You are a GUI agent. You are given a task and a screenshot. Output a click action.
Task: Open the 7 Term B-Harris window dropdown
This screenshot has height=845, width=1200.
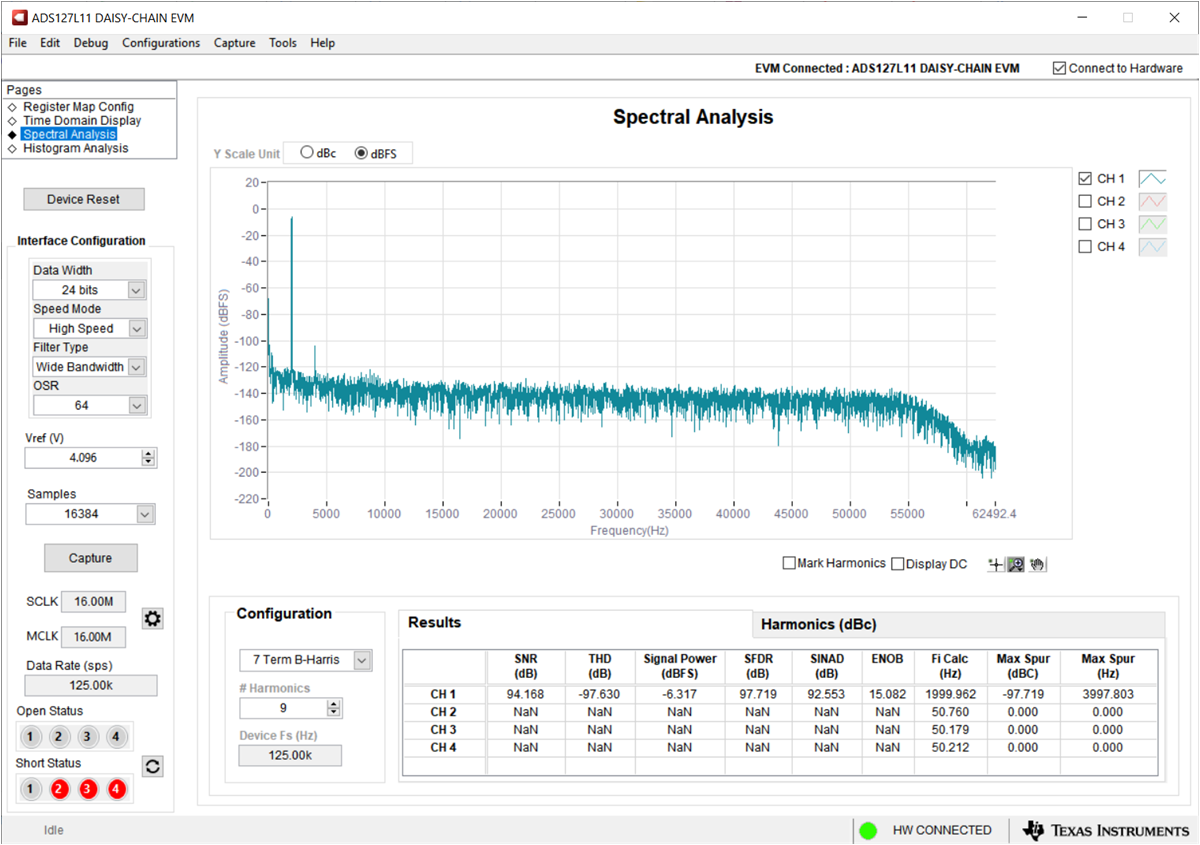pos(362,660)
